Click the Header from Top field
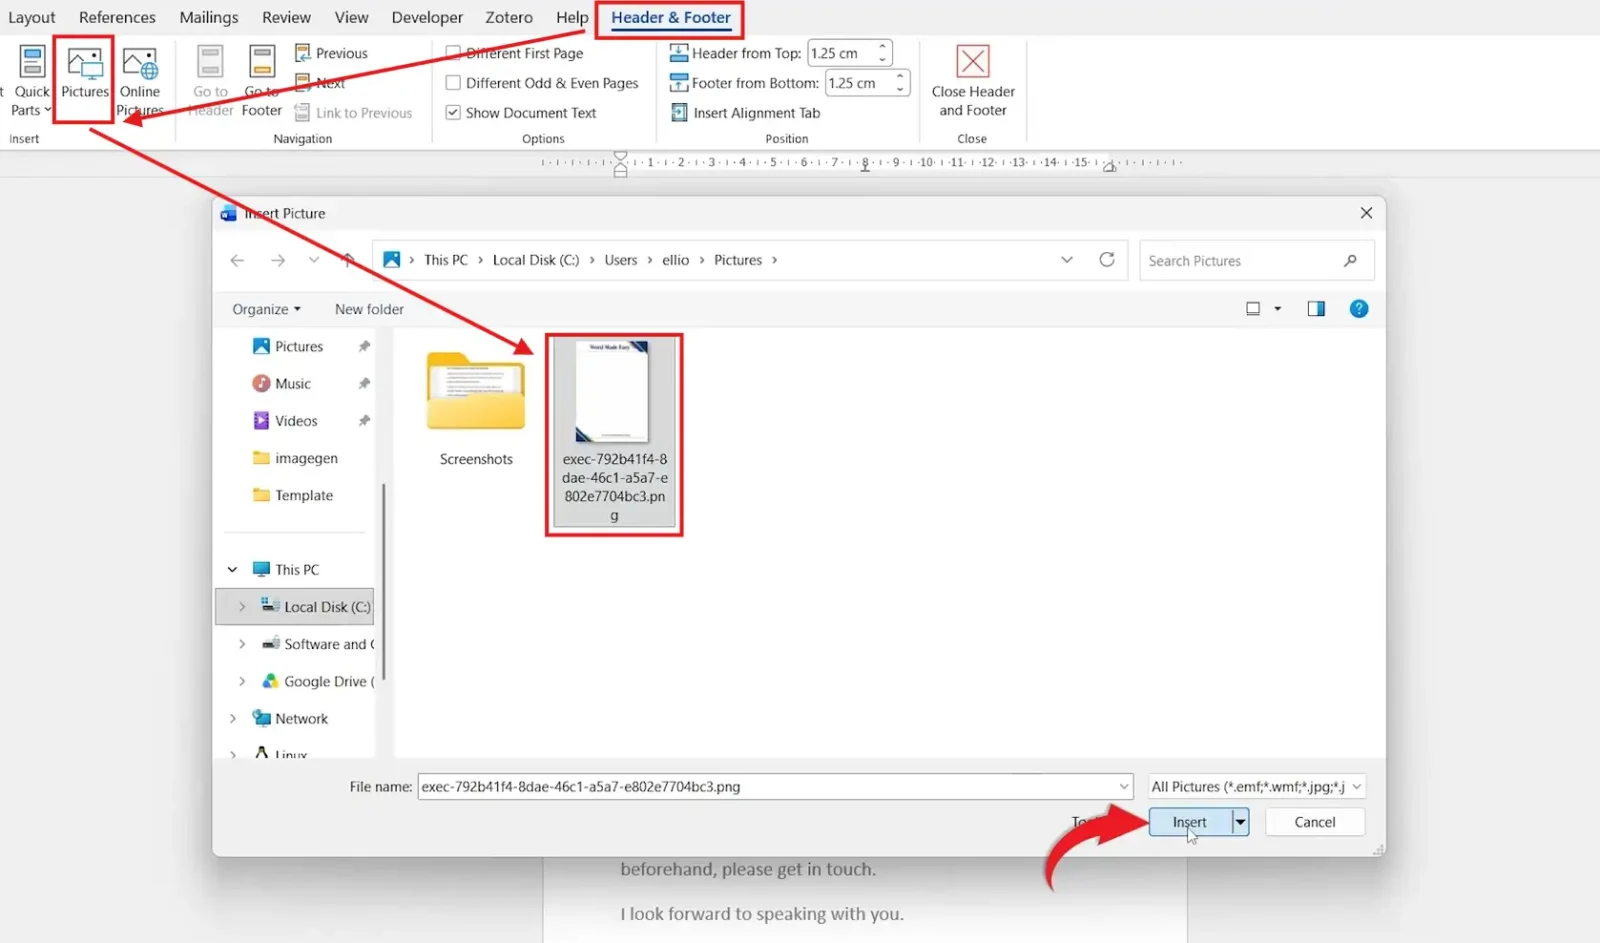Viewport: 1600px width, 943px height. (x=841, y=53)
